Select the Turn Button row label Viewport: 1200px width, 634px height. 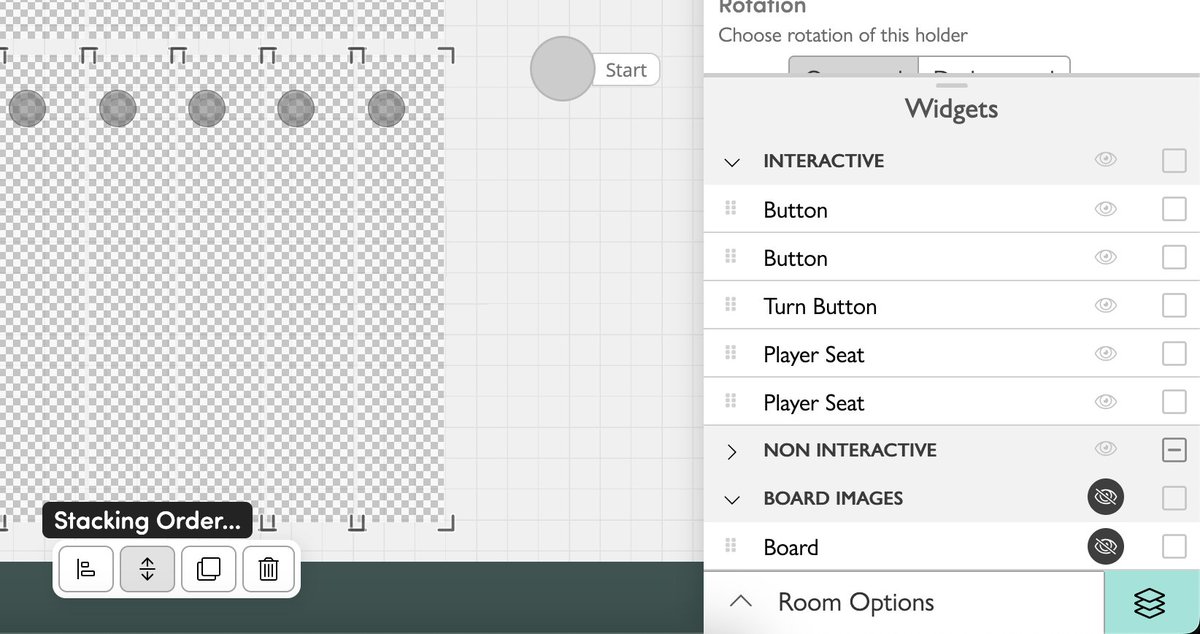(820, 306)
